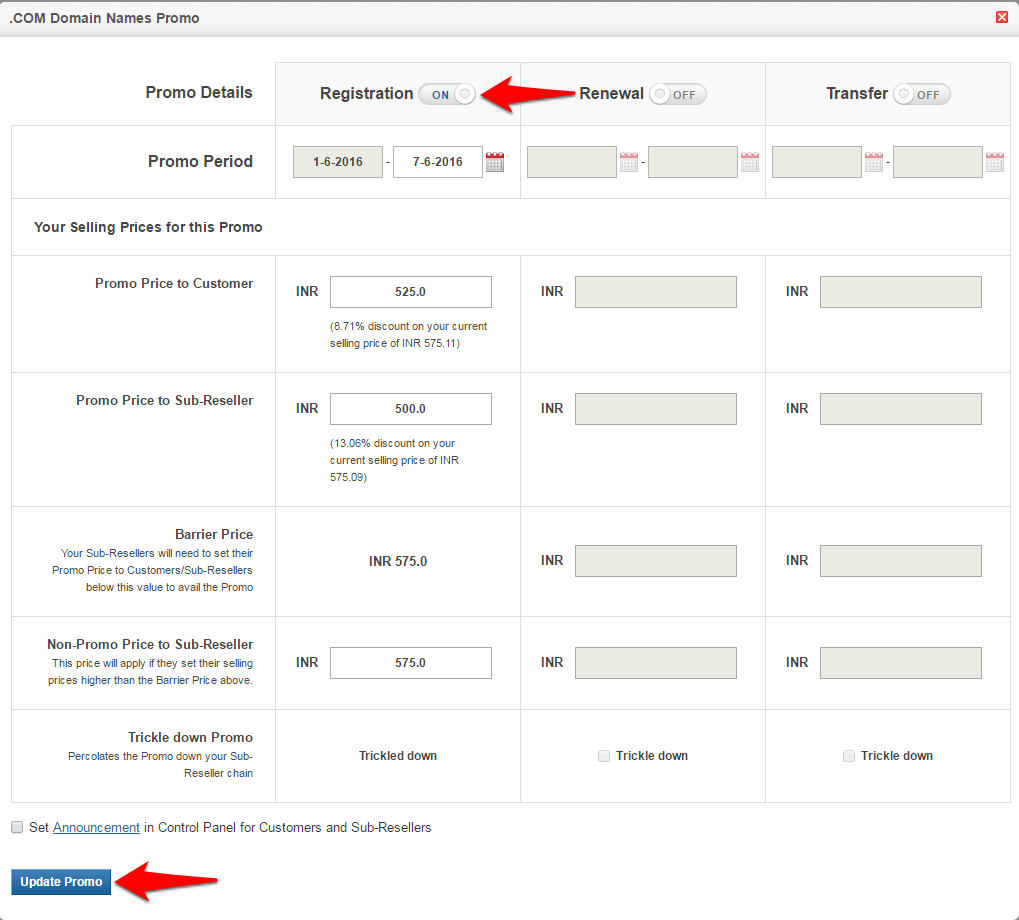The width and height of the screenshot is (1019, 920).
Task: Open the Registration end date calendar icon
Action: coord(495,162)
